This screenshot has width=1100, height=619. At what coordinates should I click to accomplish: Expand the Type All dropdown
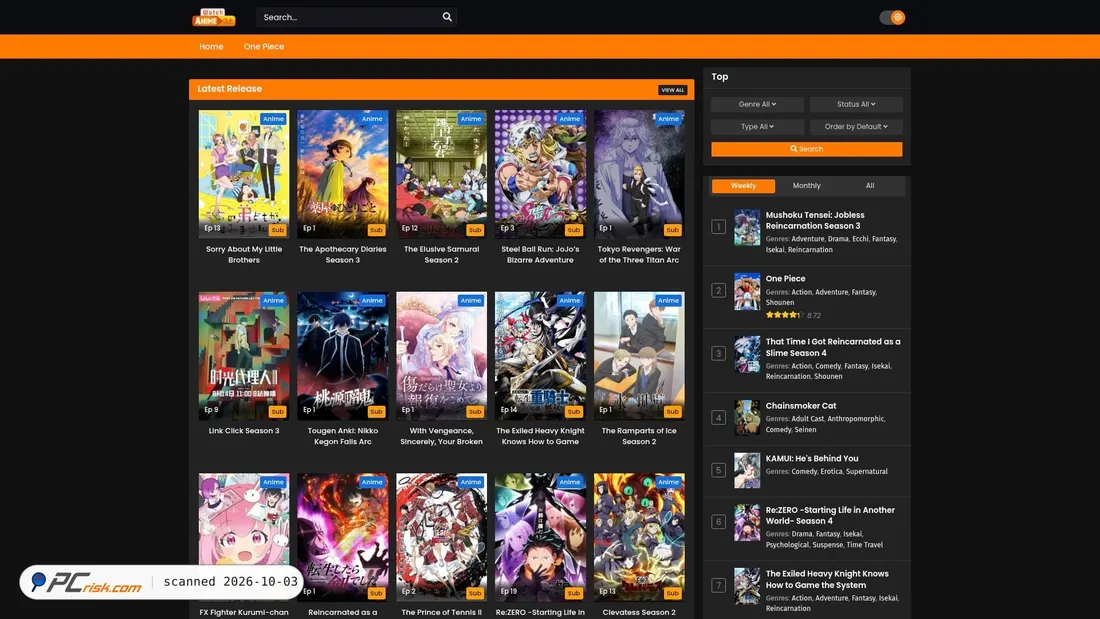pos(757,126)
